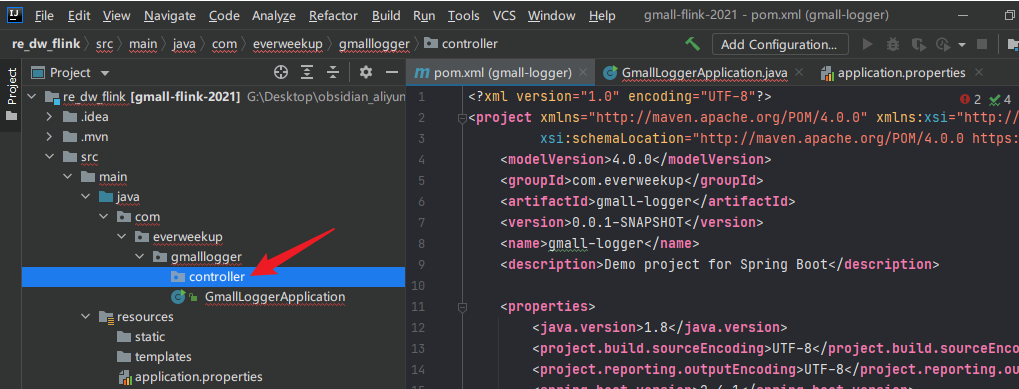Select re_dw_flink breadcrumb

pos(45,44)
